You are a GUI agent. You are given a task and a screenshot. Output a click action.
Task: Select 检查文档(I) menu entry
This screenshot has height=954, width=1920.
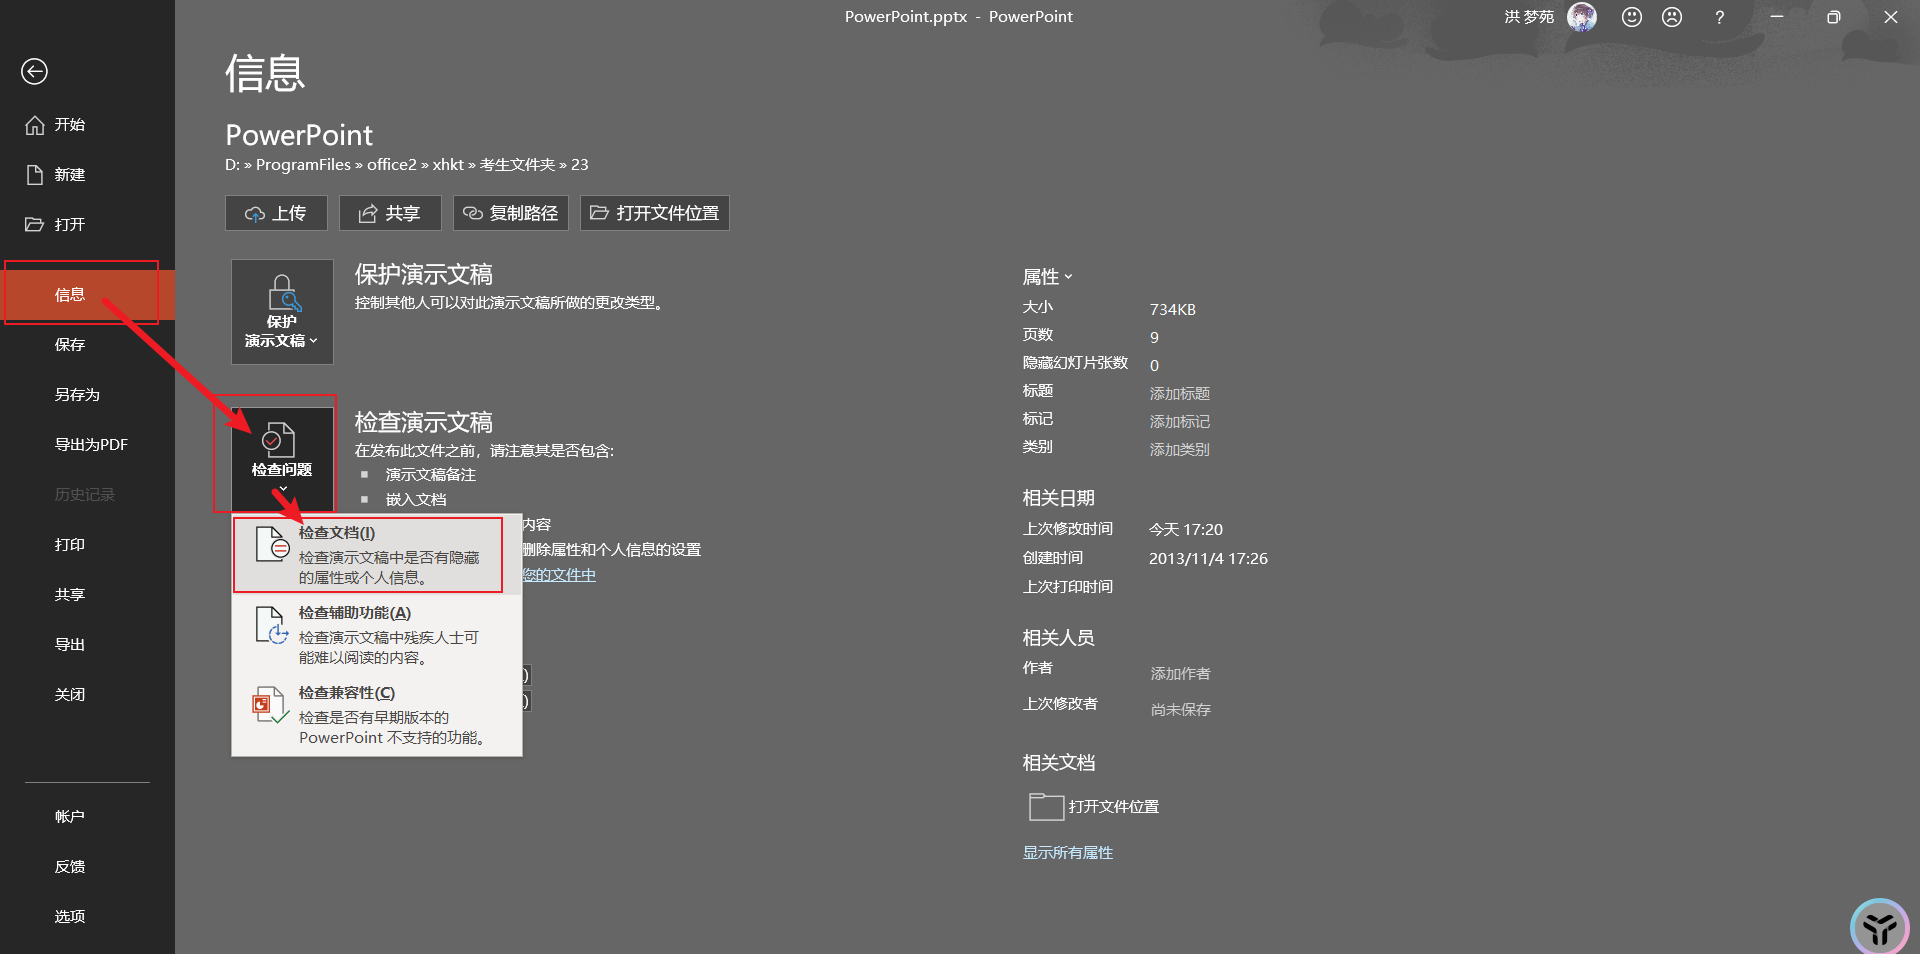tap(377, 555)
